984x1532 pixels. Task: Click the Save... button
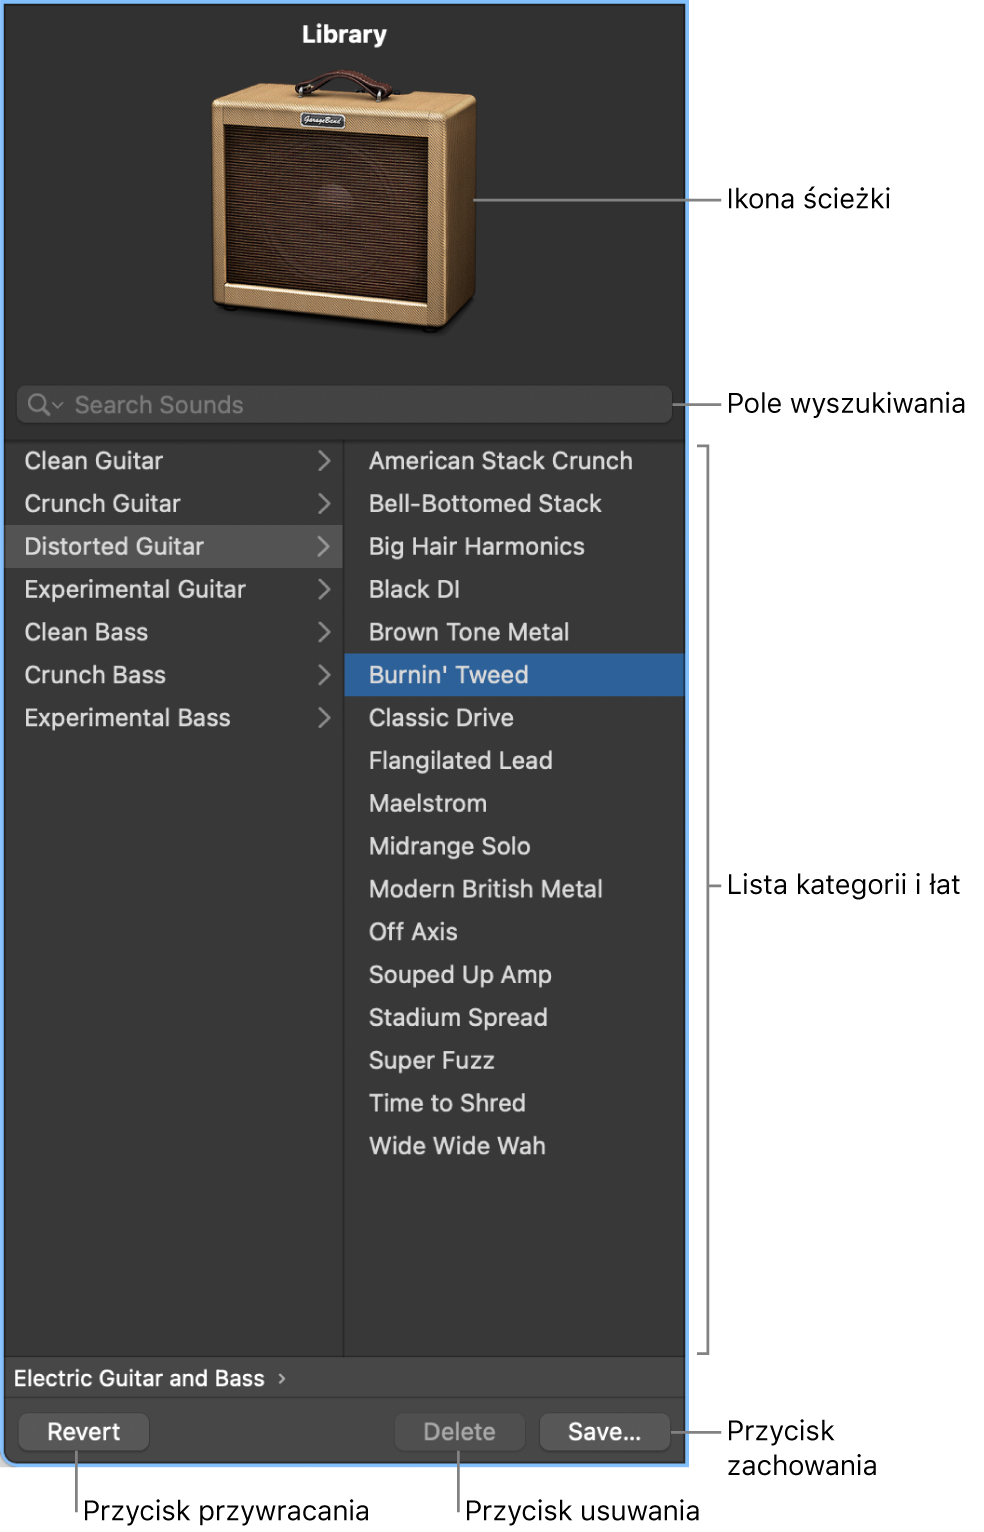(x=604, y=1432)
